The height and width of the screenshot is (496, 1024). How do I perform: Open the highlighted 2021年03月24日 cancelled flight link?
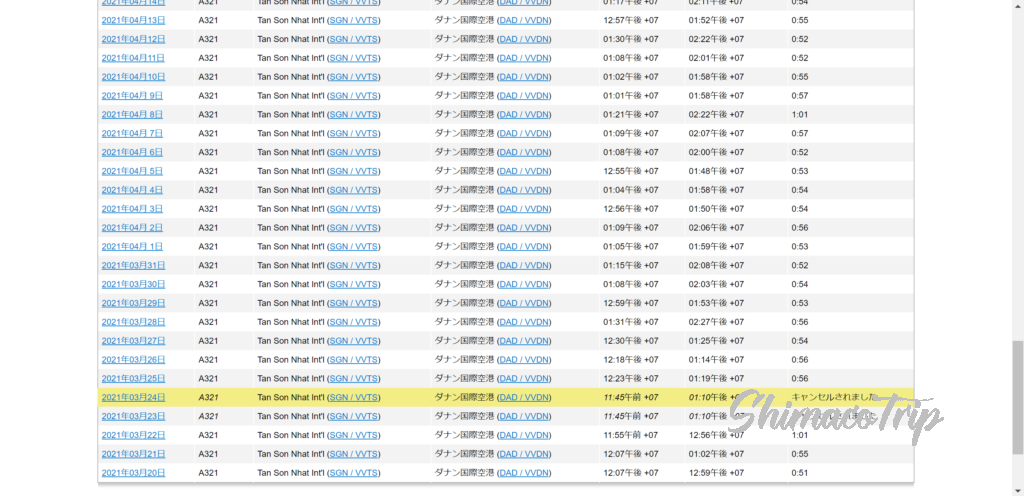coord(133,398)
